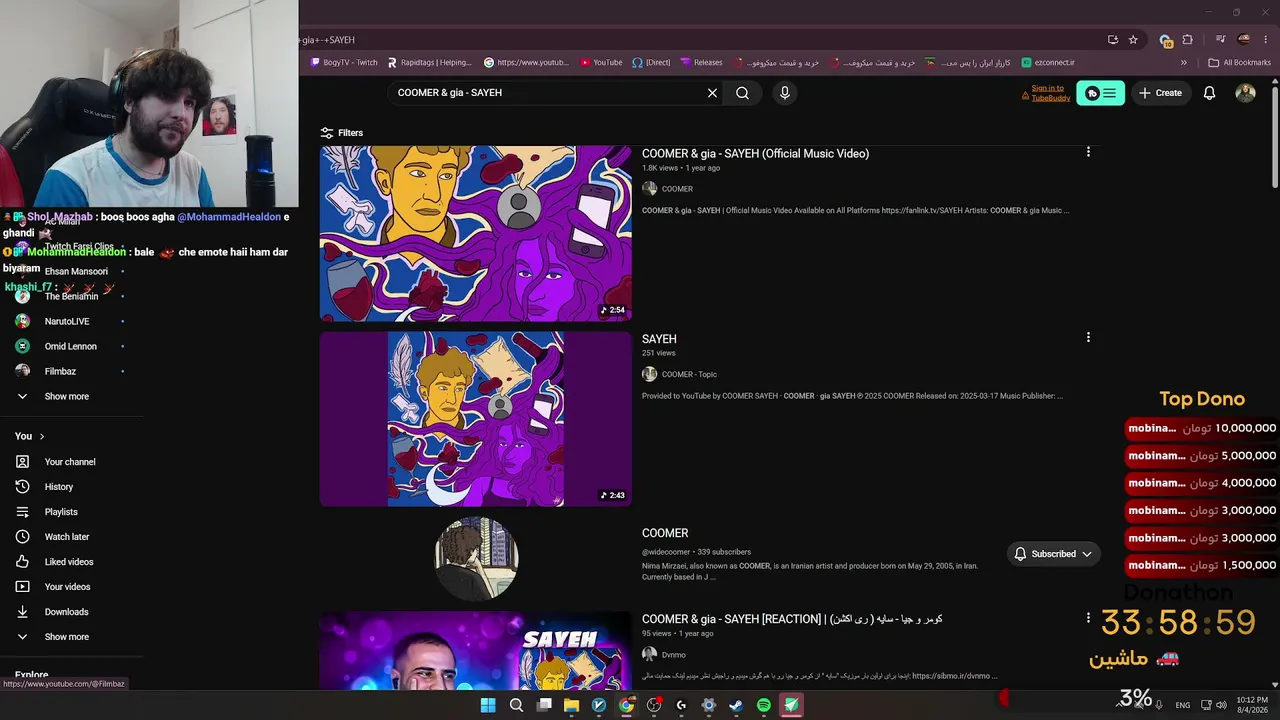
Task: Open the Chrome three-dot menu
Action: pos(1266,40)
